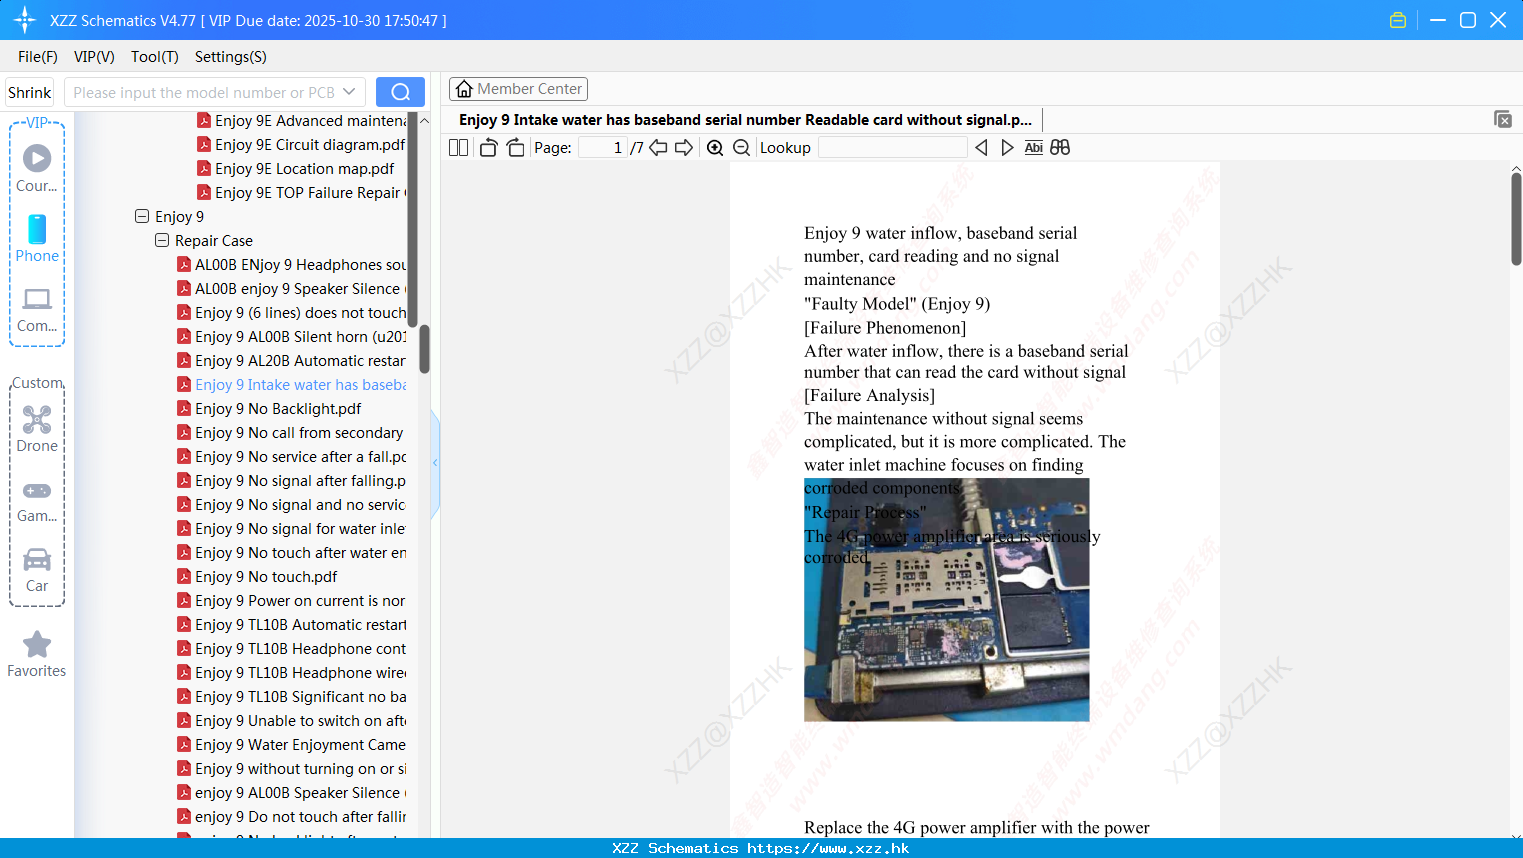Viewport: 1523px width, 858px height.
Task: Open the Game console category
Action: [x=37, y=500]
